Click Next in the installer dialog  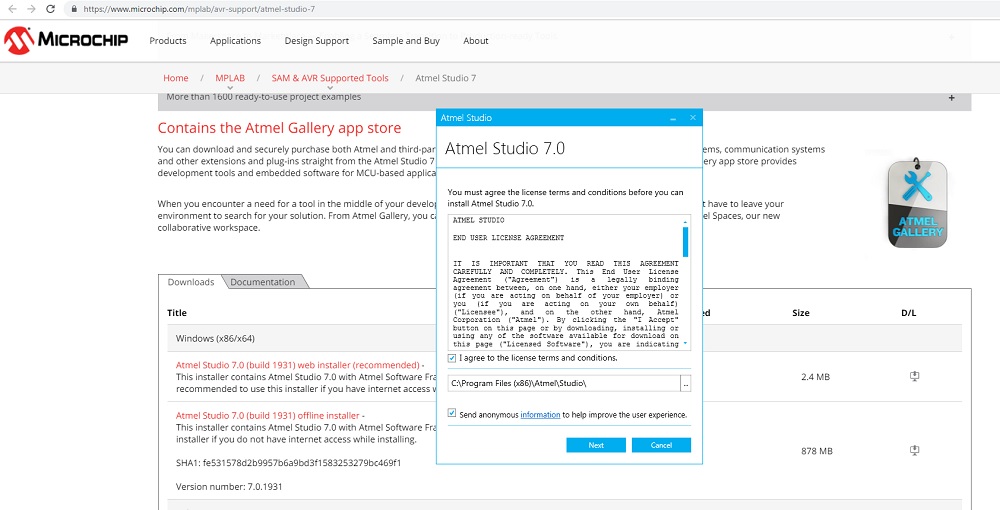pos(596,445)
